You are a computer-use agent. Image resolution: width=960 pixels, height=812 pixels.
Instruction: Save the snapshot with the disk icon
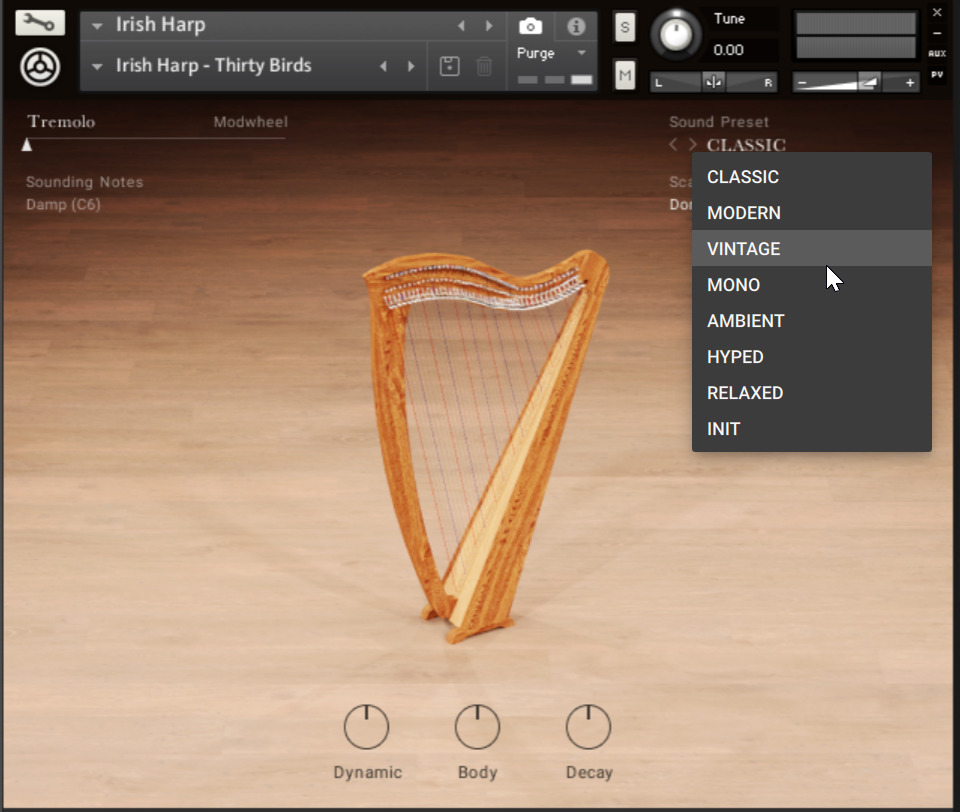coord(449,66)
